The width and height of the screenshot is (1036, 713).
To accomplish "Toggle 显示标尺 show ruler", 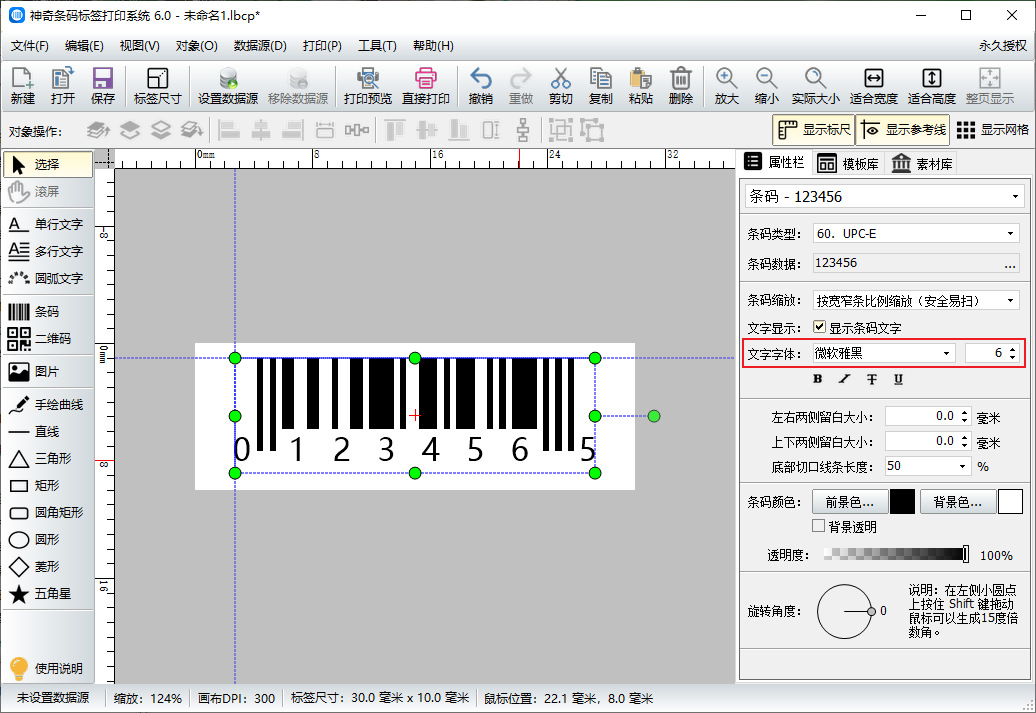I will [813, 130].
